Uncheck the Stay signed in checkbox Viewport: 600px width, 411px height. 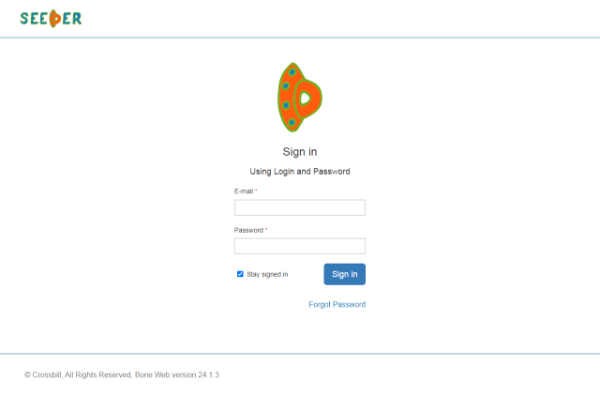[x=240, y=274]
